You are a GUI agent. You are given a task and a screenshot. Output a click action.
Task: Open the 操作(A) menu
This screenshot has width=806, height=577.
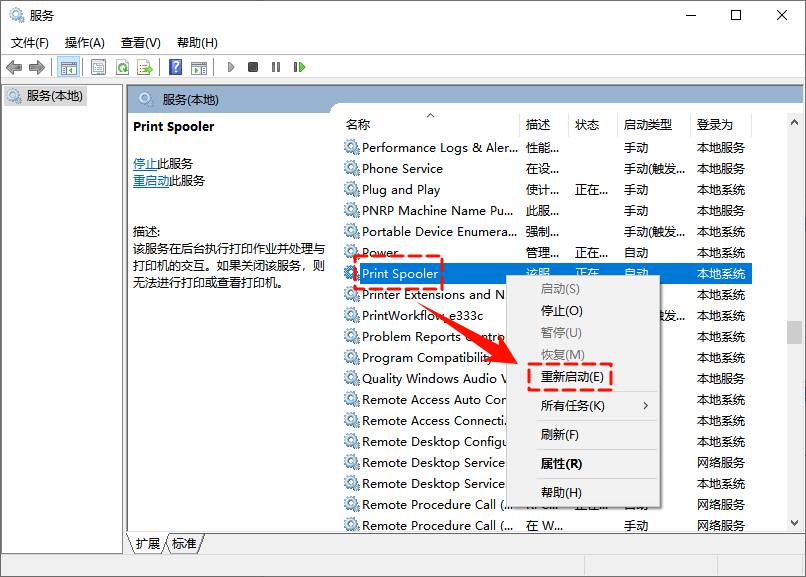tap(84, 42)
